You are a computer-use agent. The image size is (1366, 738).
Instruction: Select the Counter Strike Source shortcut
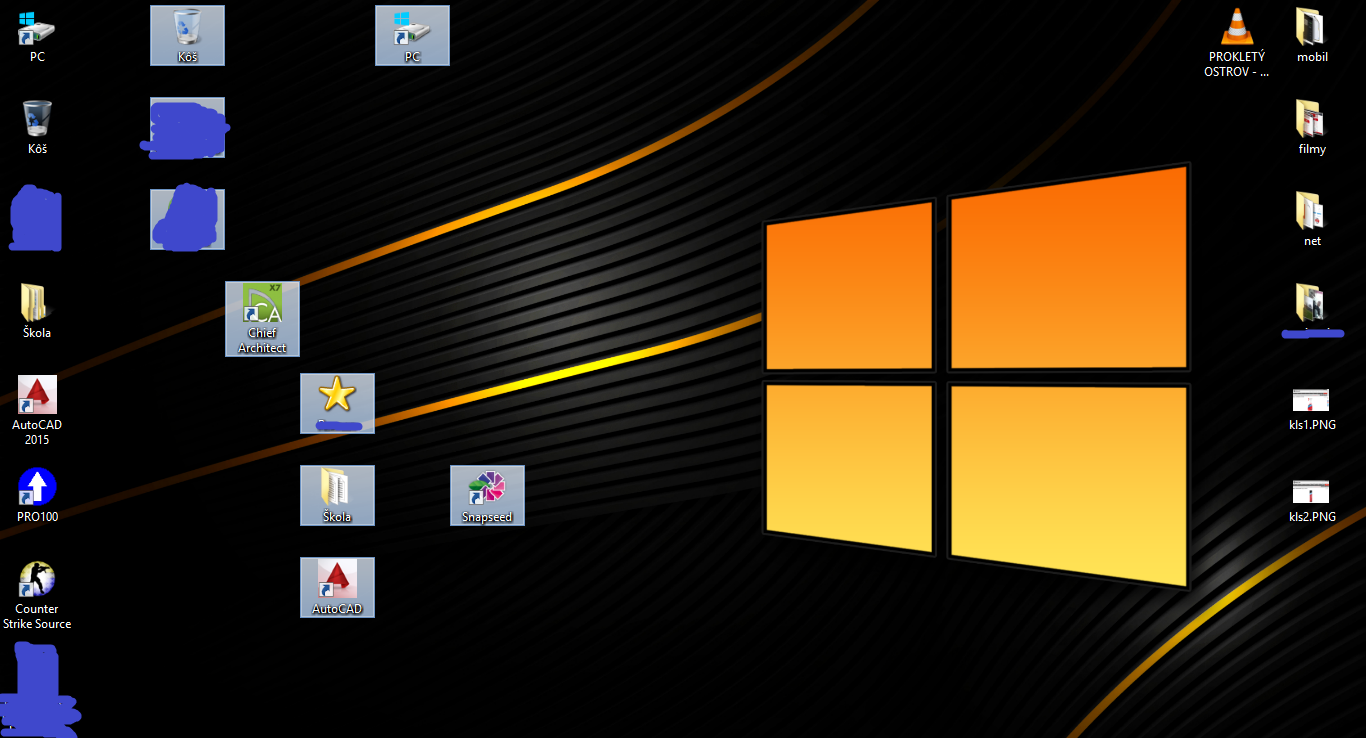37,595
